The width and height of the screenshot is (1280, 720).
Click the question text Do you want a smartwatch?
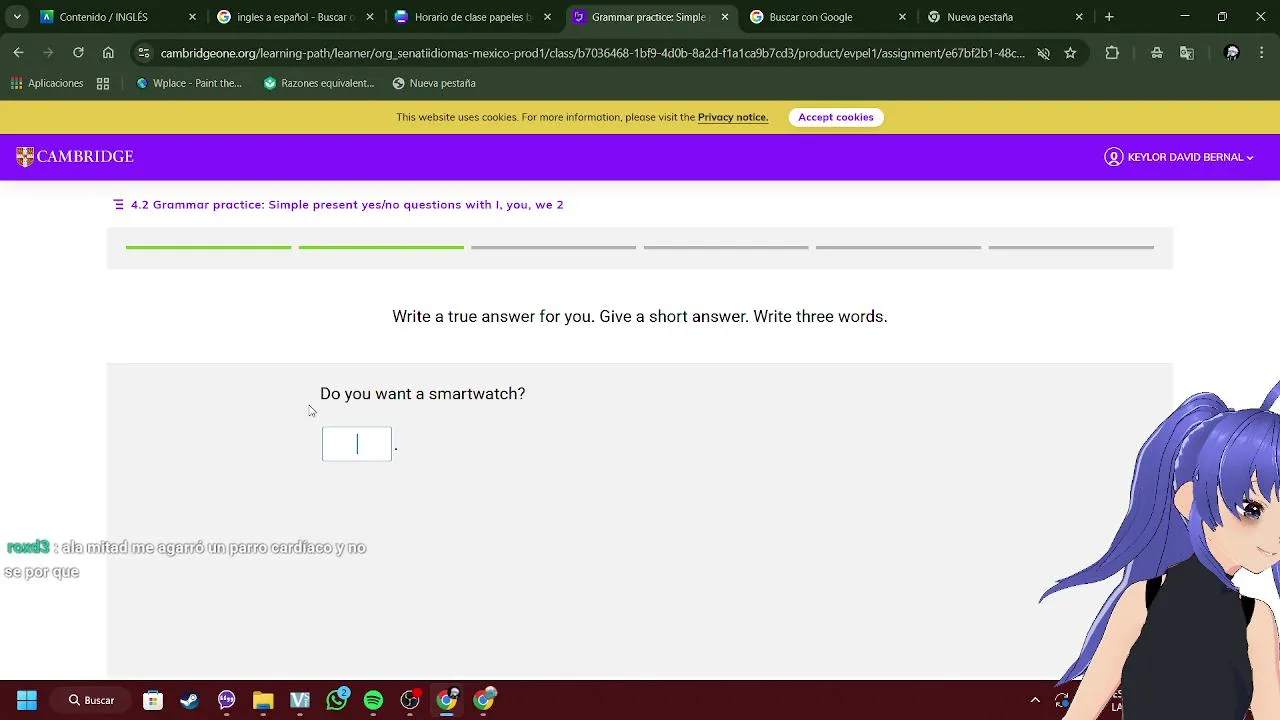point(422,394)
